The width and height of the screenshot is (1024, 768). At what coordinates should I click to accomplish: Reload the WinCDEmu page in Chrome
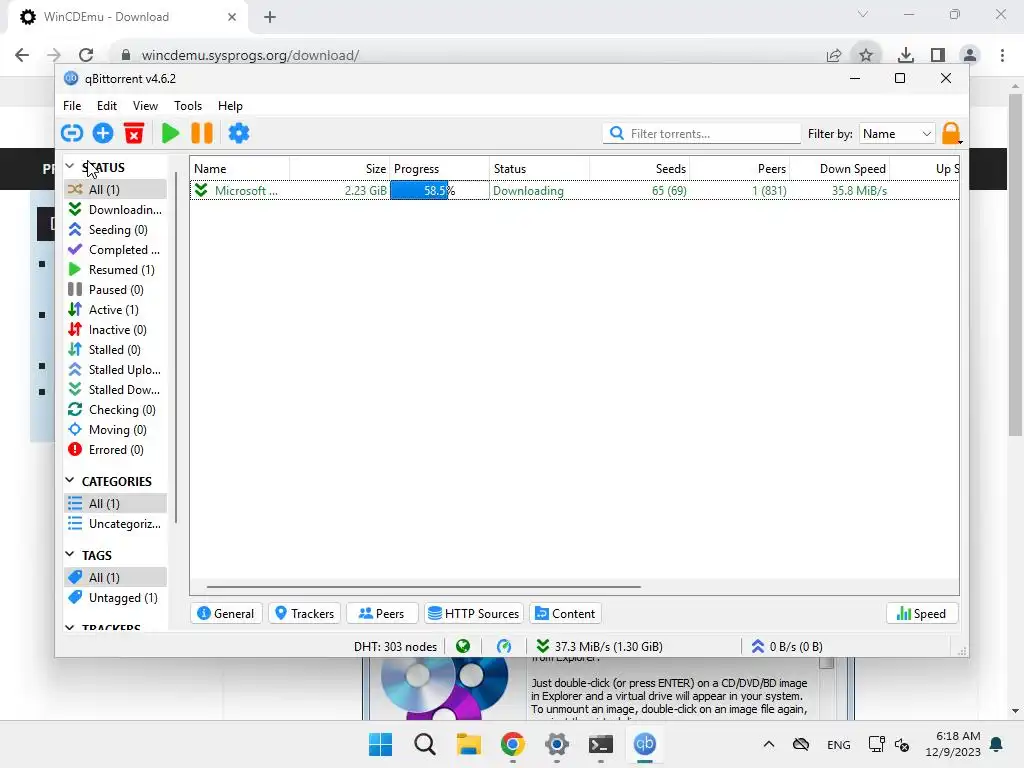click(x=86, y=56)
